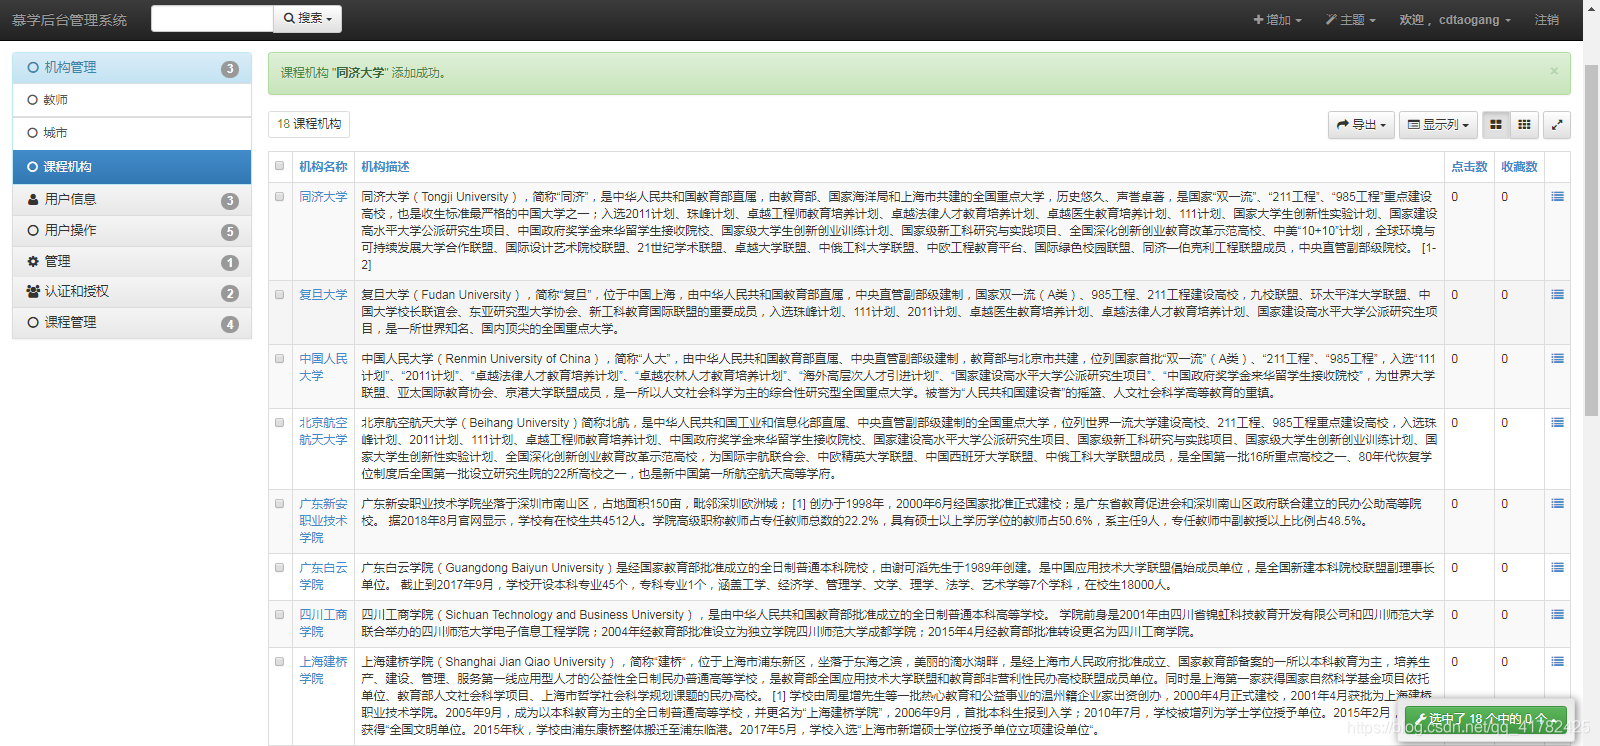1600x746 pixels.
Task: Open the 认证和授权 sidebar section
Action: click(x=132, y=292)
